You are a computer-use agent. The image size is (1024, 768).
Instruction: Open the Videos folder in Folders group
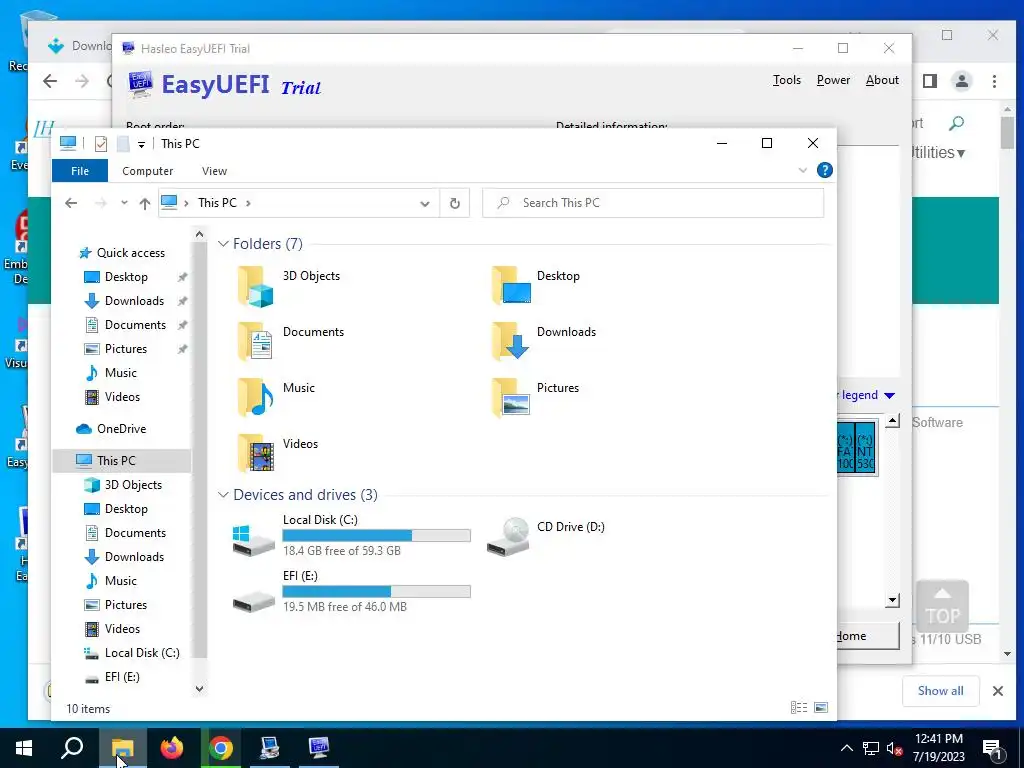[255, 453]
